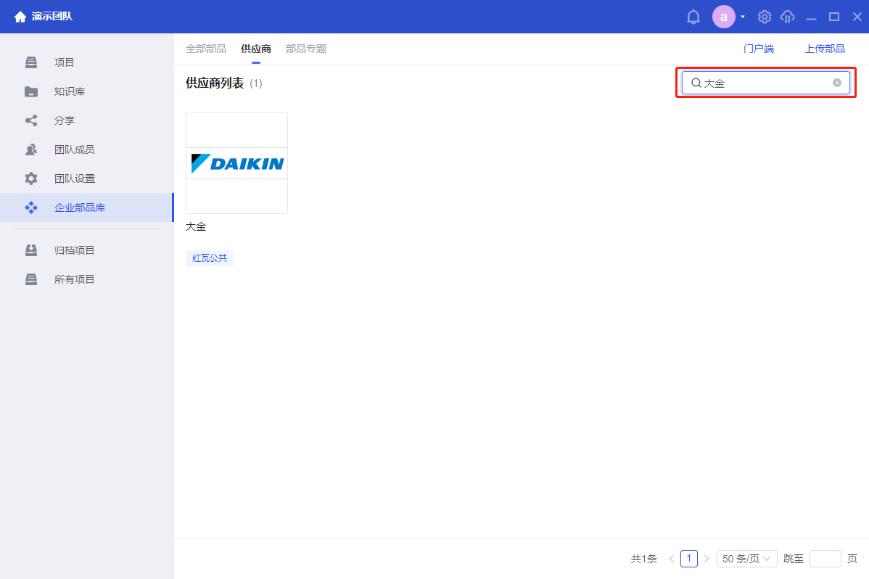Maximize the application window
This screenshot has width=869, height=579.
(x=834, y=17)
